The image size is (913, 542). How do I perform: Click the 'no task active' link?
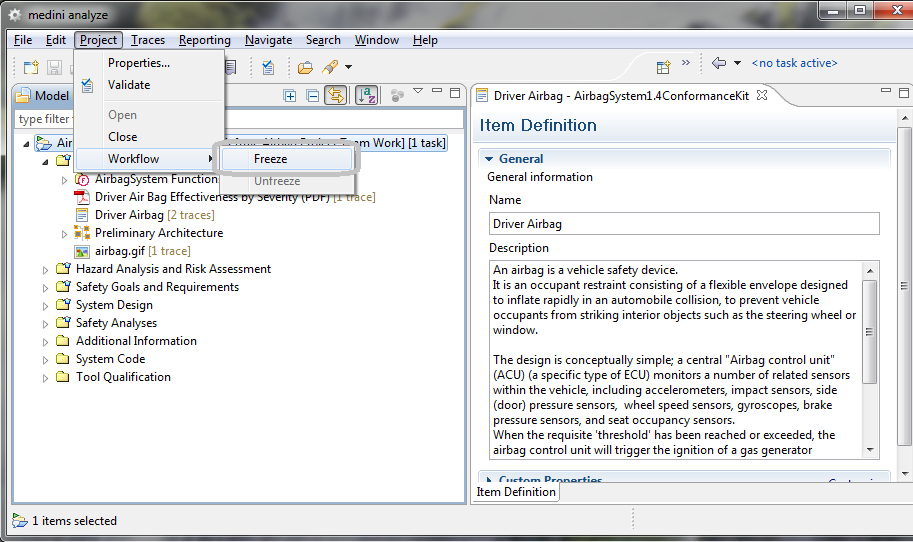click(794, 63)
